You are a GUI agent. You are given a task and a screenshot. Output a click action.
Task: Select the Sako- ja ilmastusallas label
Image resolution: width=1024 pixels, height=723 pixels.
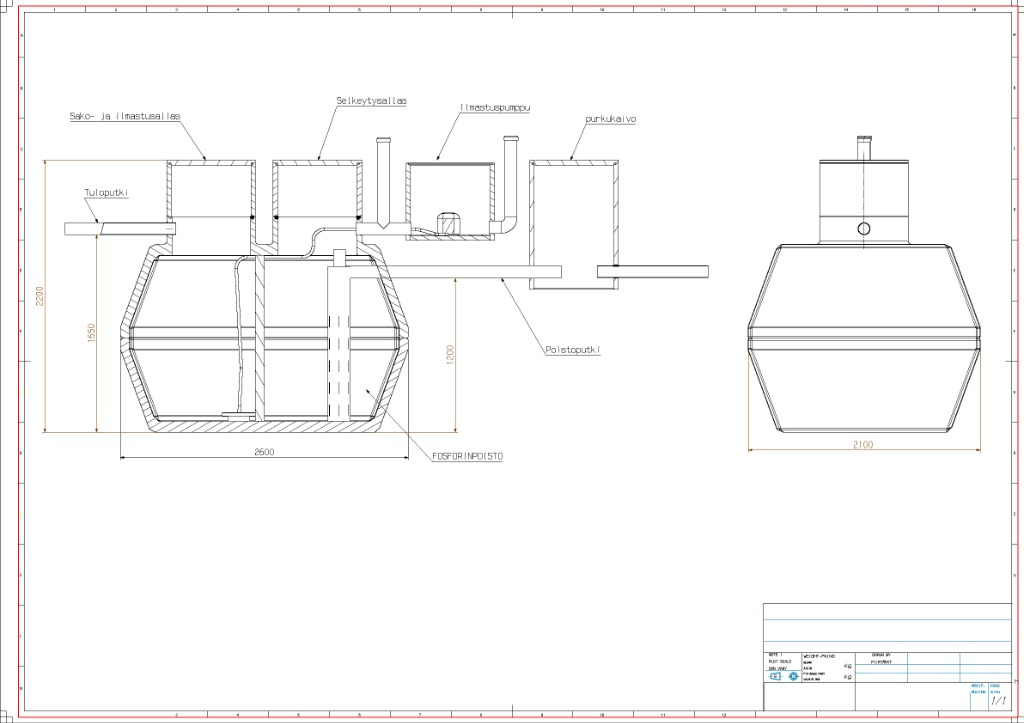pos(125,116)
